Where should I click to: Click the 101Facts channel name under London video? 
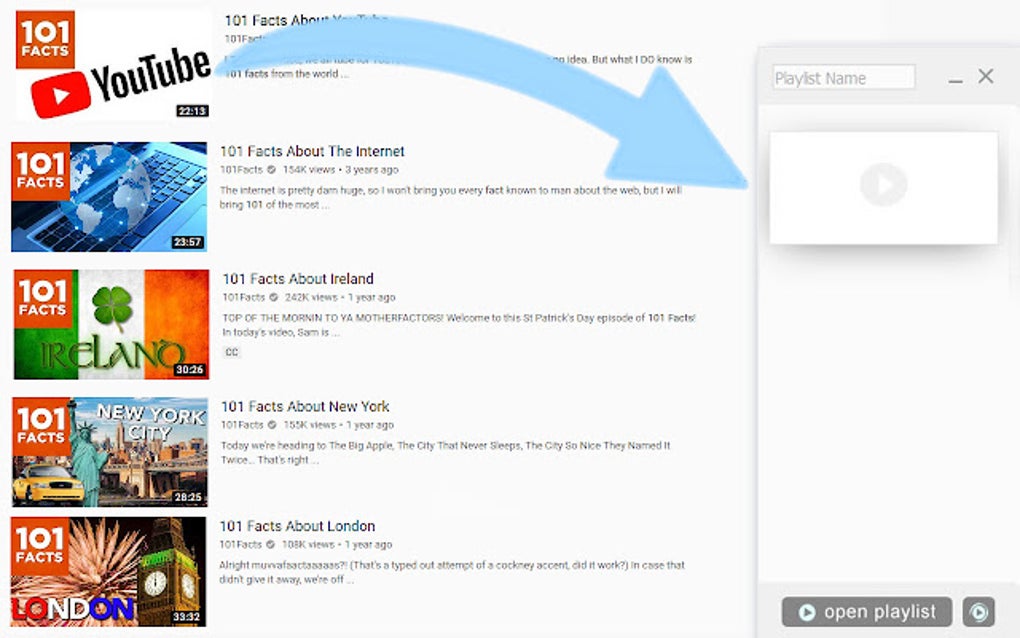point(240,544)
